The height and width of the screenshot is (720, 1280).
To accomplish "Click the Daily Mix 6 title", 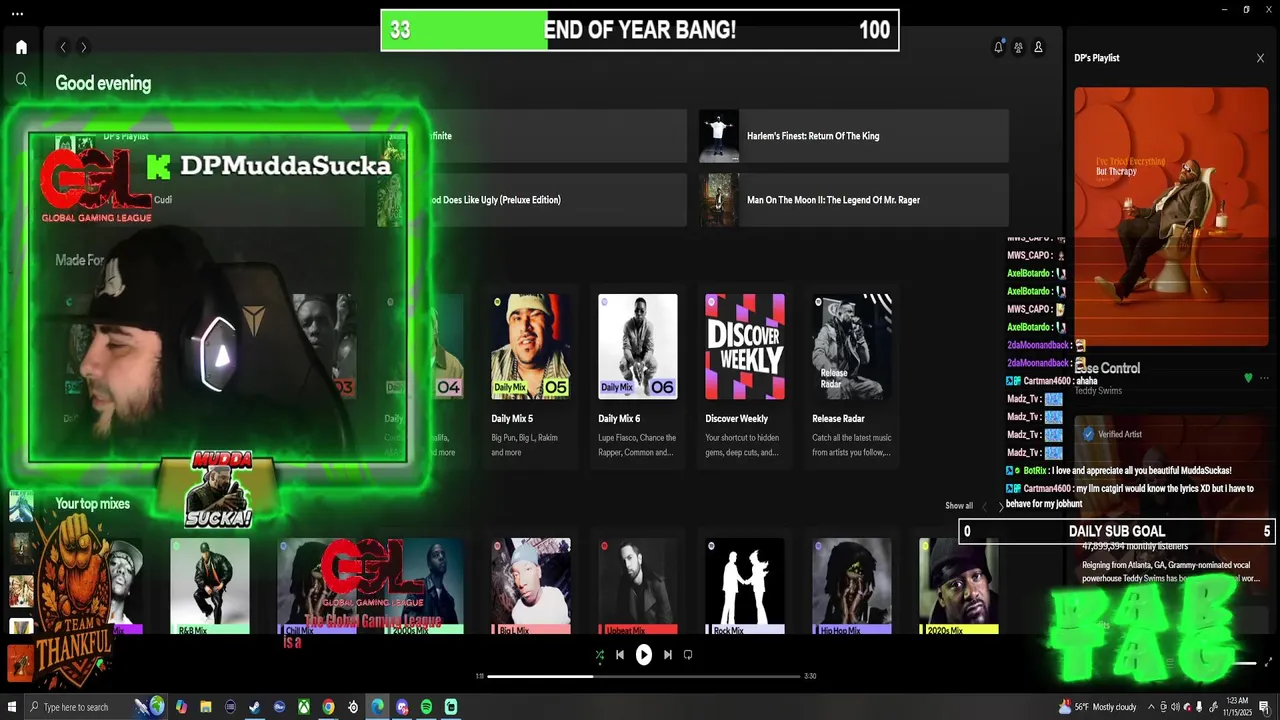I will tap(619, 419).
